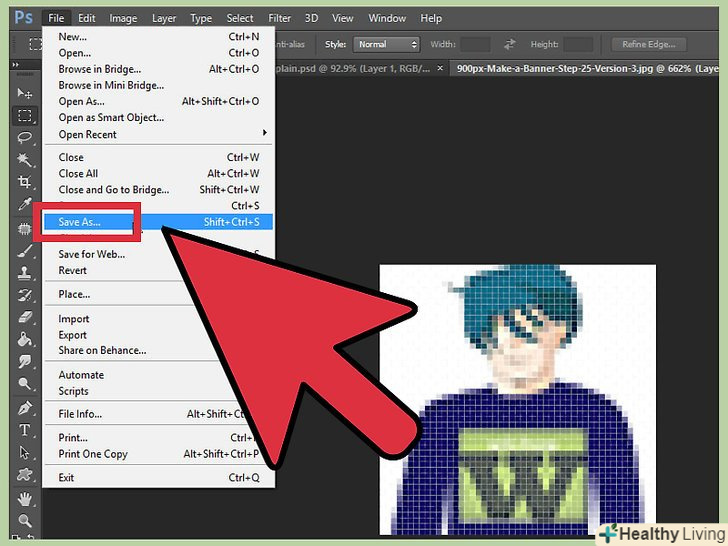Viewport: 728px width, 546px height.
Task: Select the Magic Wand tool
Action: point(25,160)
